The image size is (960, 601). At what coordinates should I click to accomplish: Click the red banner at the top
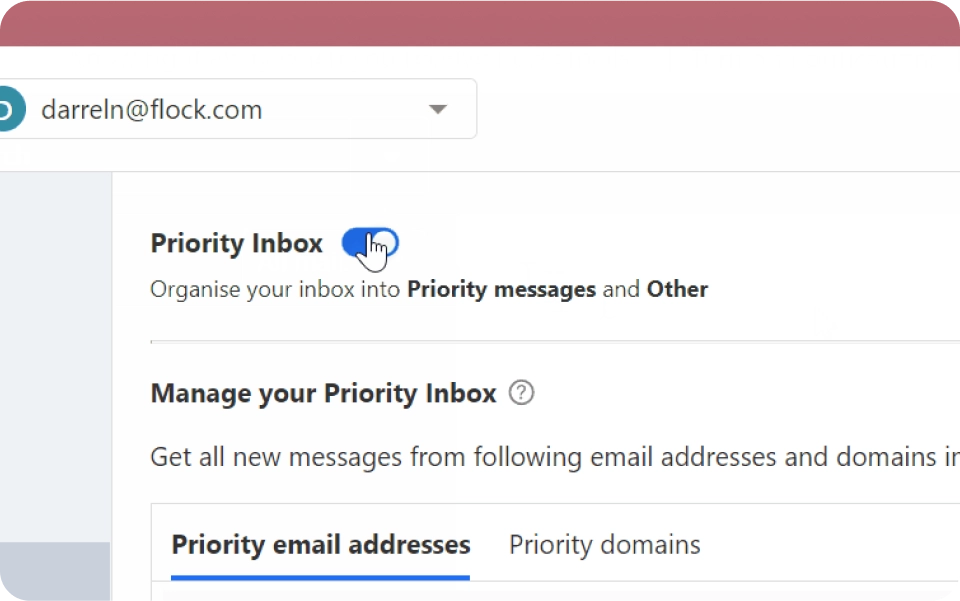(x=480, y=22)
